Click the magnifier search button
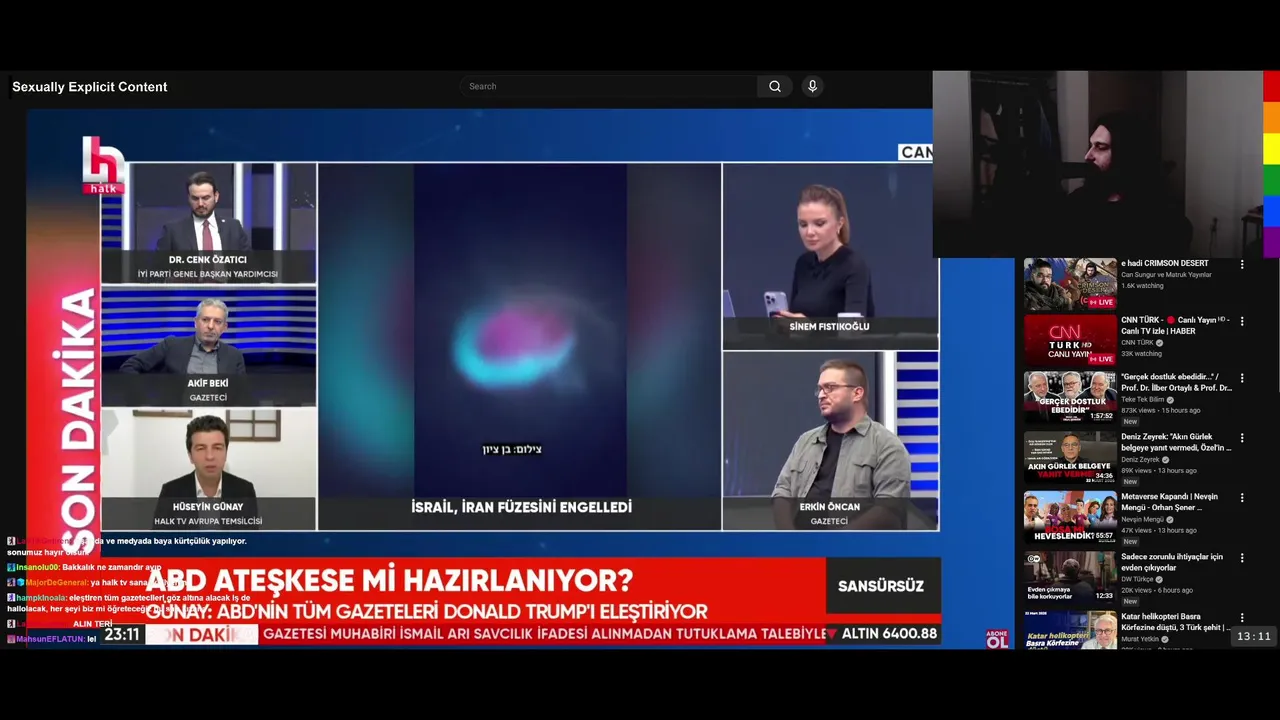Image resolution: width=1280 pixels, height=720 pixels. tap(775, 86)
